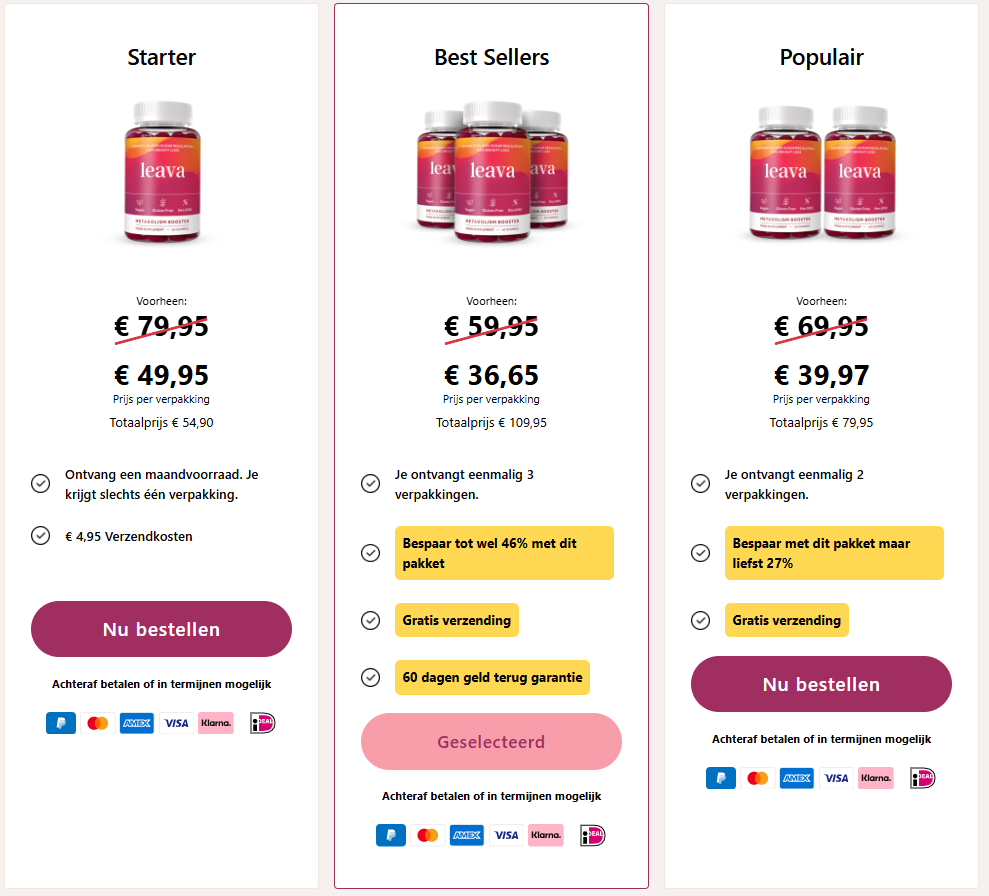989x896 pixels.
Task: Click iDEAL icon under Populair package
Action: click(x=923, y=778)
